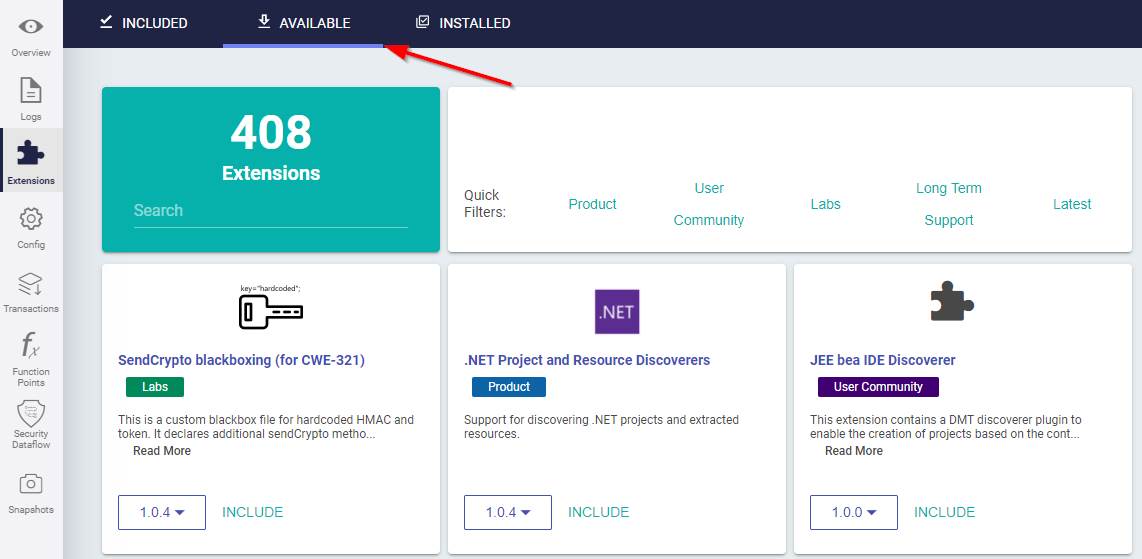
Task: Apply the Labs quick filter
Action: pos(825,204)
